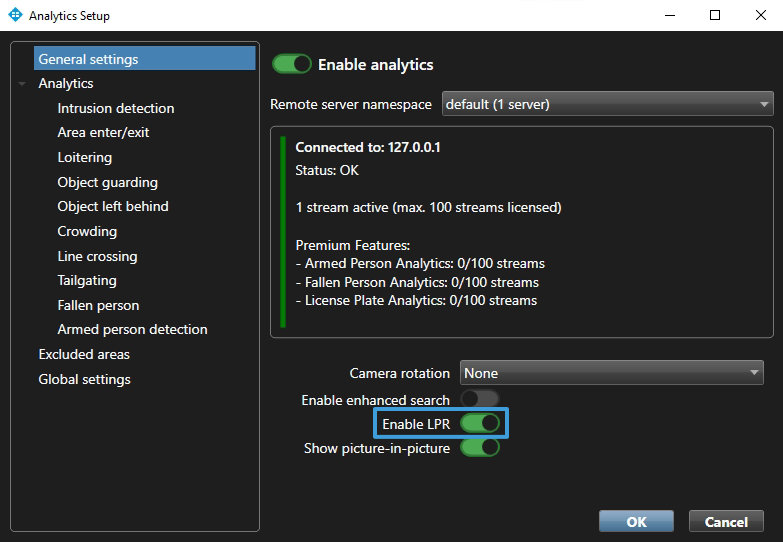Click the Analytics Setup app icon
Screen dimensions: 783x542
pyautogui.click(x=15, y=15)
